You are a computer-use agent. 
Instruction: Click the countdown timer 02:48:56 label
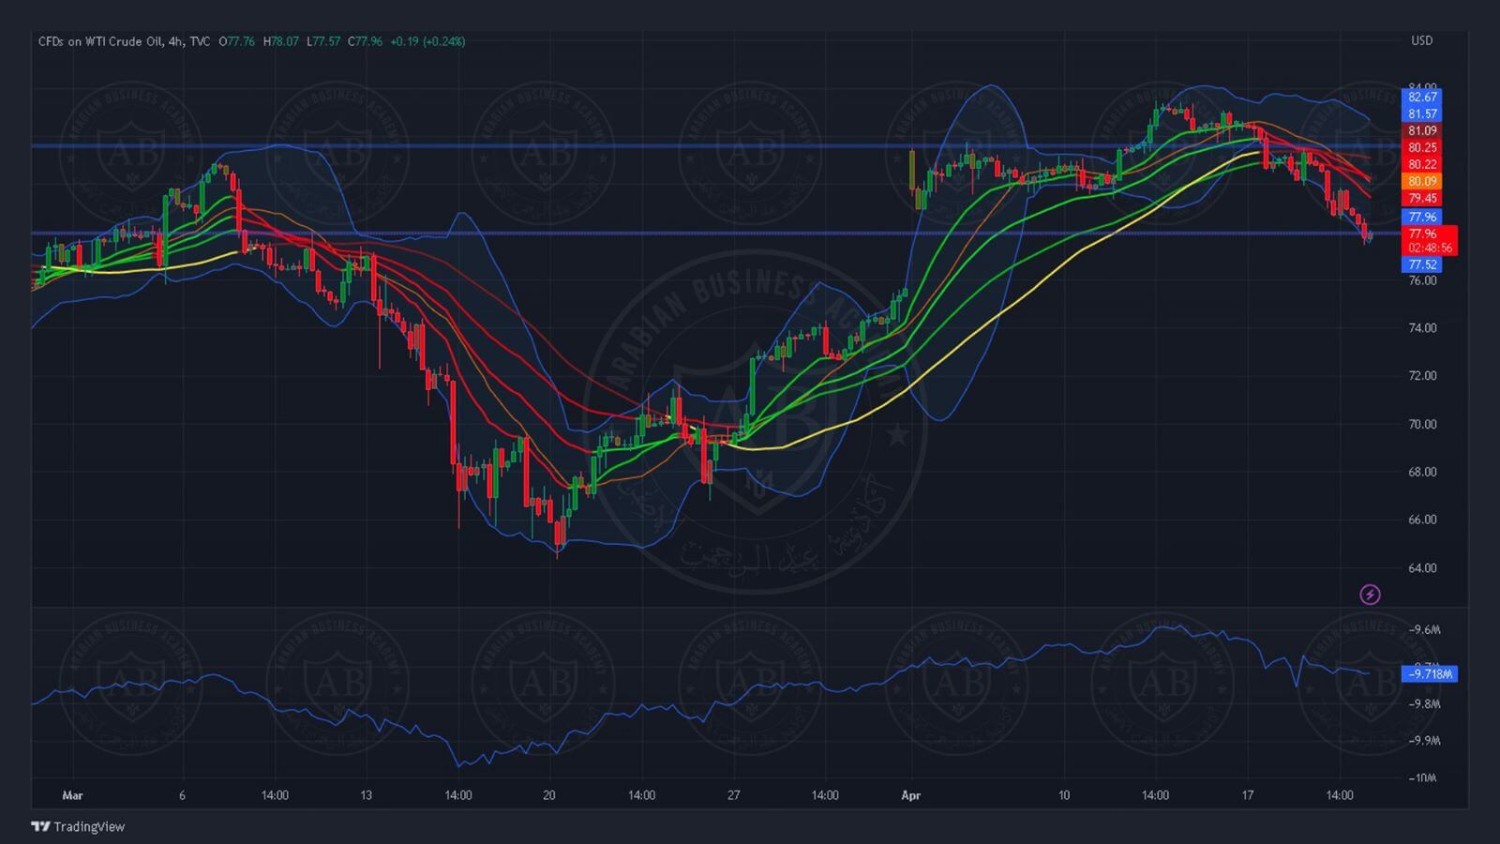[x=1430, y=248]
